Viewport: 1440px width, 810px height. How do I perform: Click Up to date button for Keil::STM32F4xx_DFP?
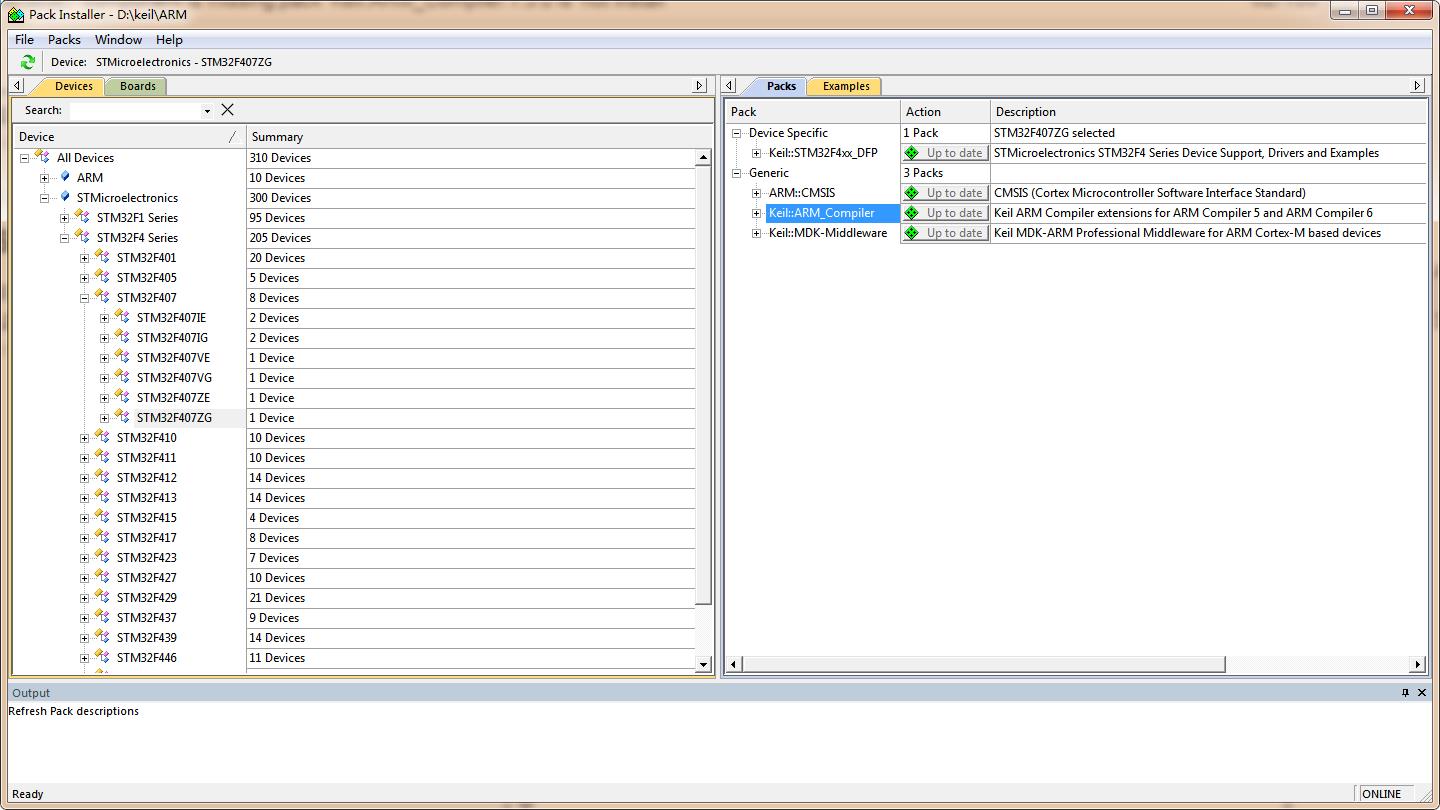[945, 153]
